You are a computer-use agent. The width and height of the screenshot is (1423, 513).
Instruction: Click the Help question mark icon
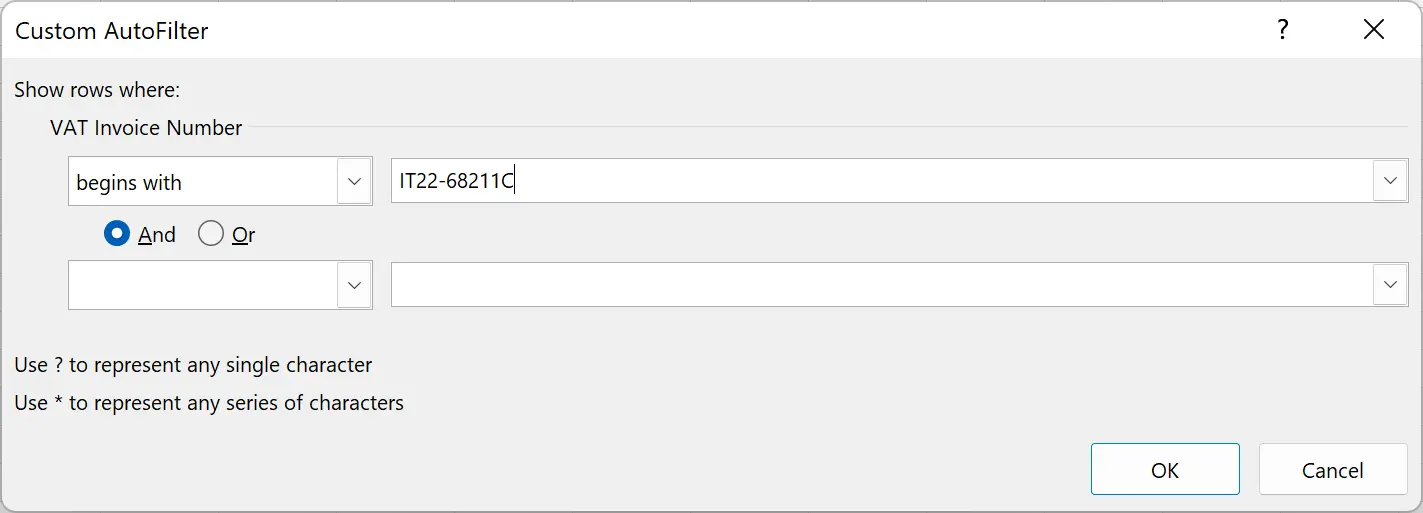coord(1282,30)
